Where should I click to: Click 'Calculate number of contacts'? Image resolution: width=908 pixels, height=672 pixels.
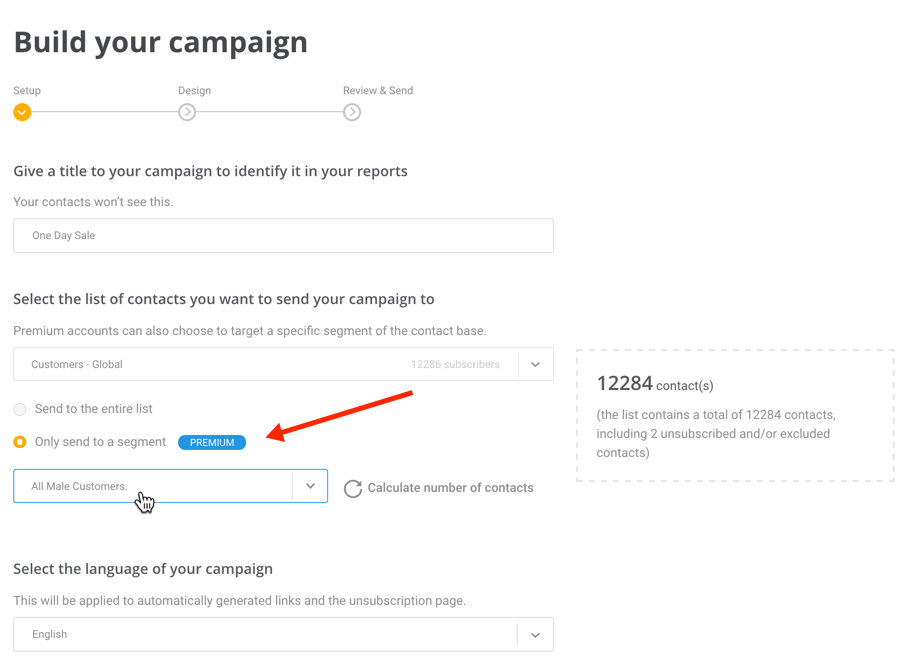pyautogui.click(x=450, y=488)
